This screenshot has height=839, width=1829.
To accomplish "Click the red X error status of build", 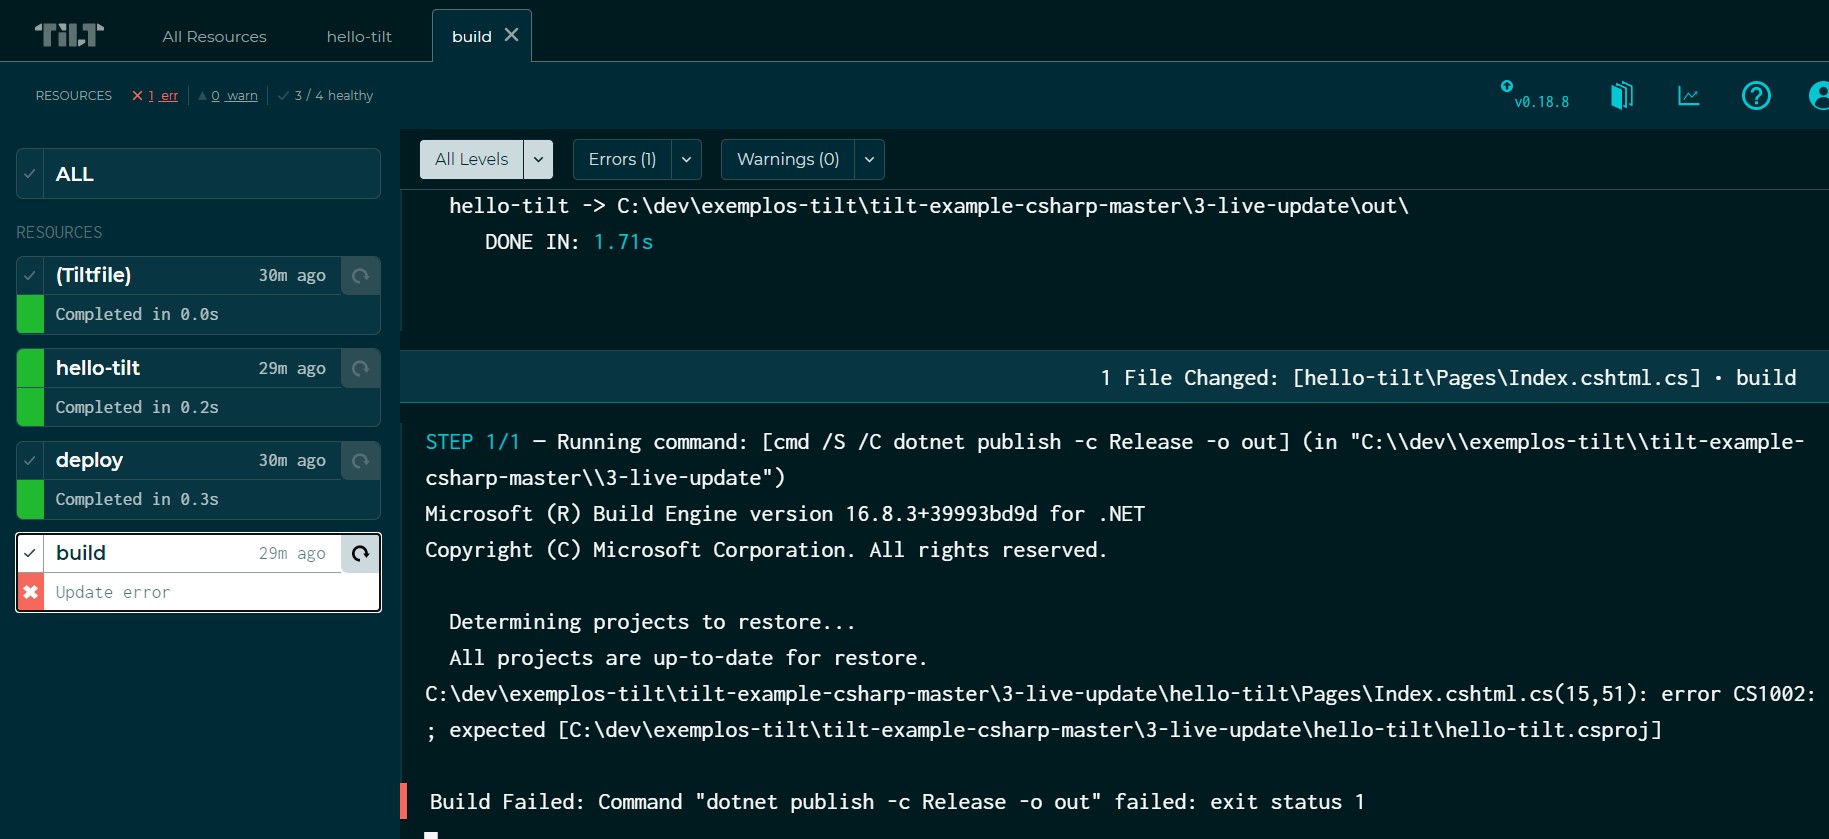I will coord(30,592).
